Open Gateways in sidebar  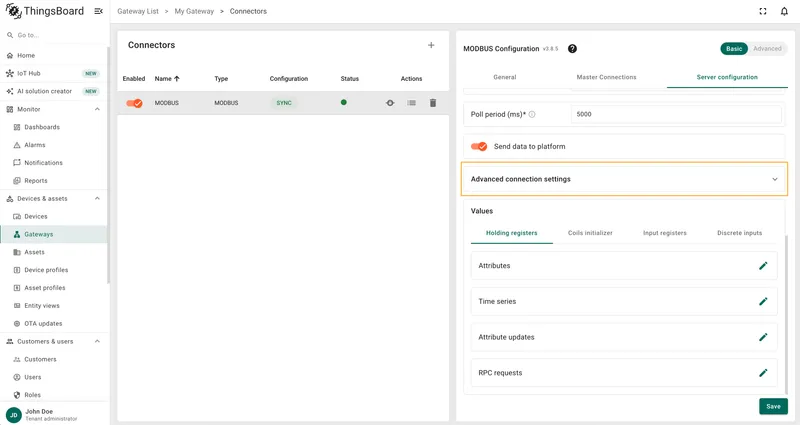[x=54, y=234]
